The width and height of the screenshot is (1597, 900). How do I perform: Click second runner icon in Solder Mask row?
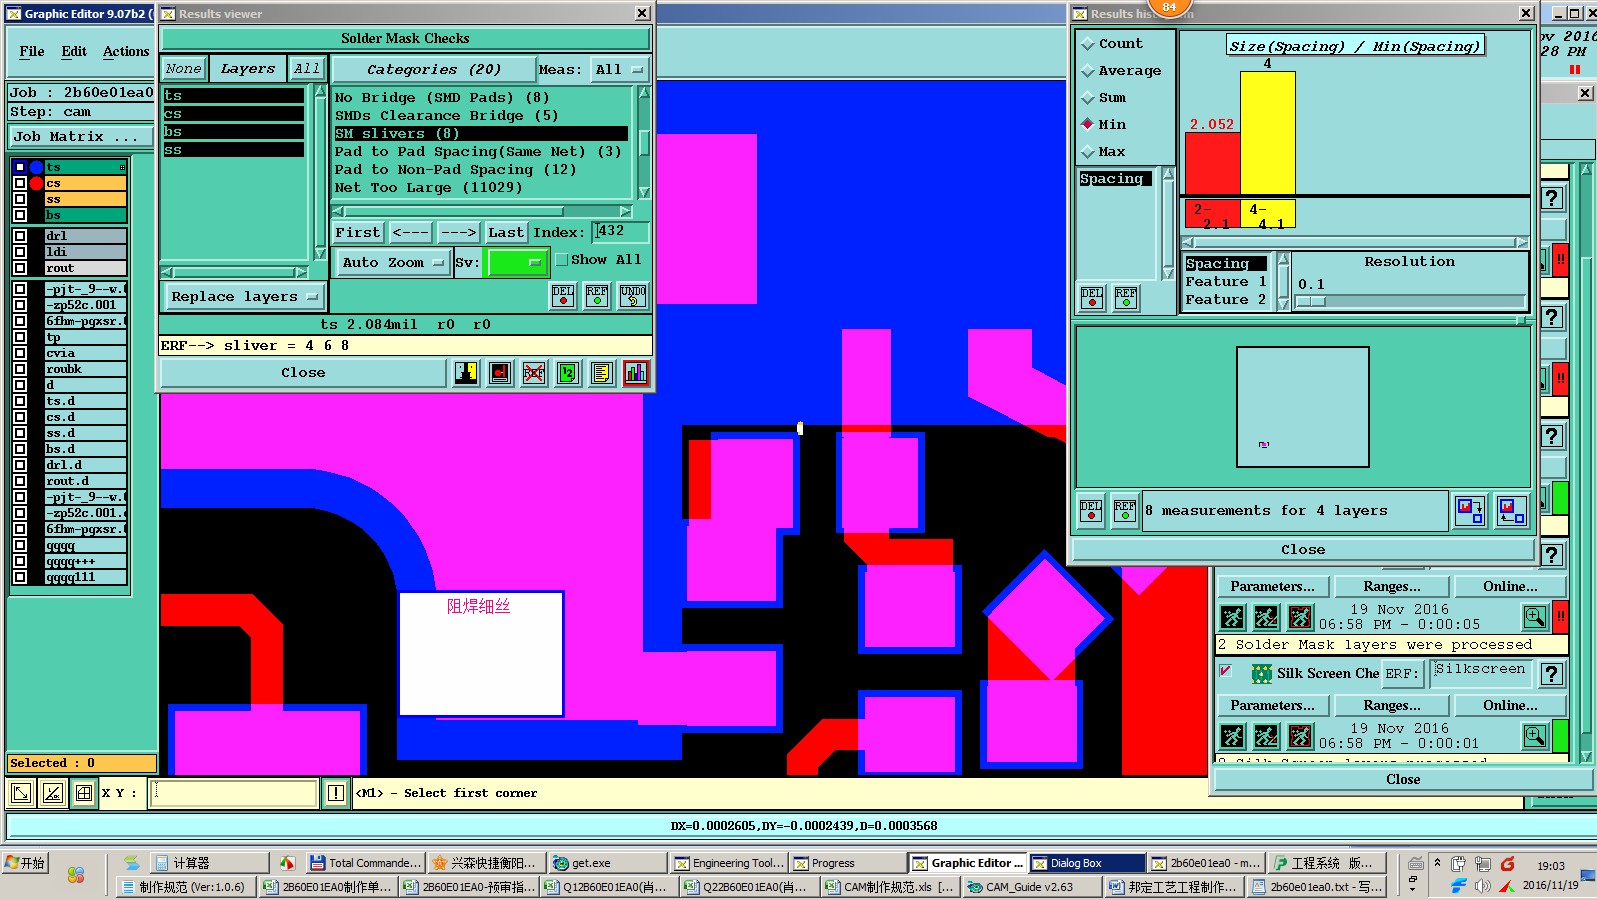click(1266, 617)
